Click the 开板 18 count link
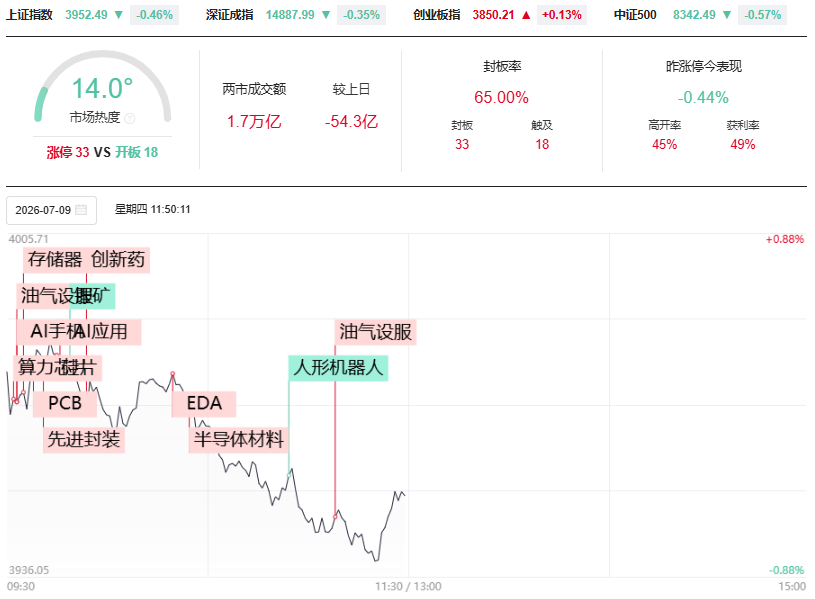The height and width of the screenshot is (599, 815). tap(137, 152)
